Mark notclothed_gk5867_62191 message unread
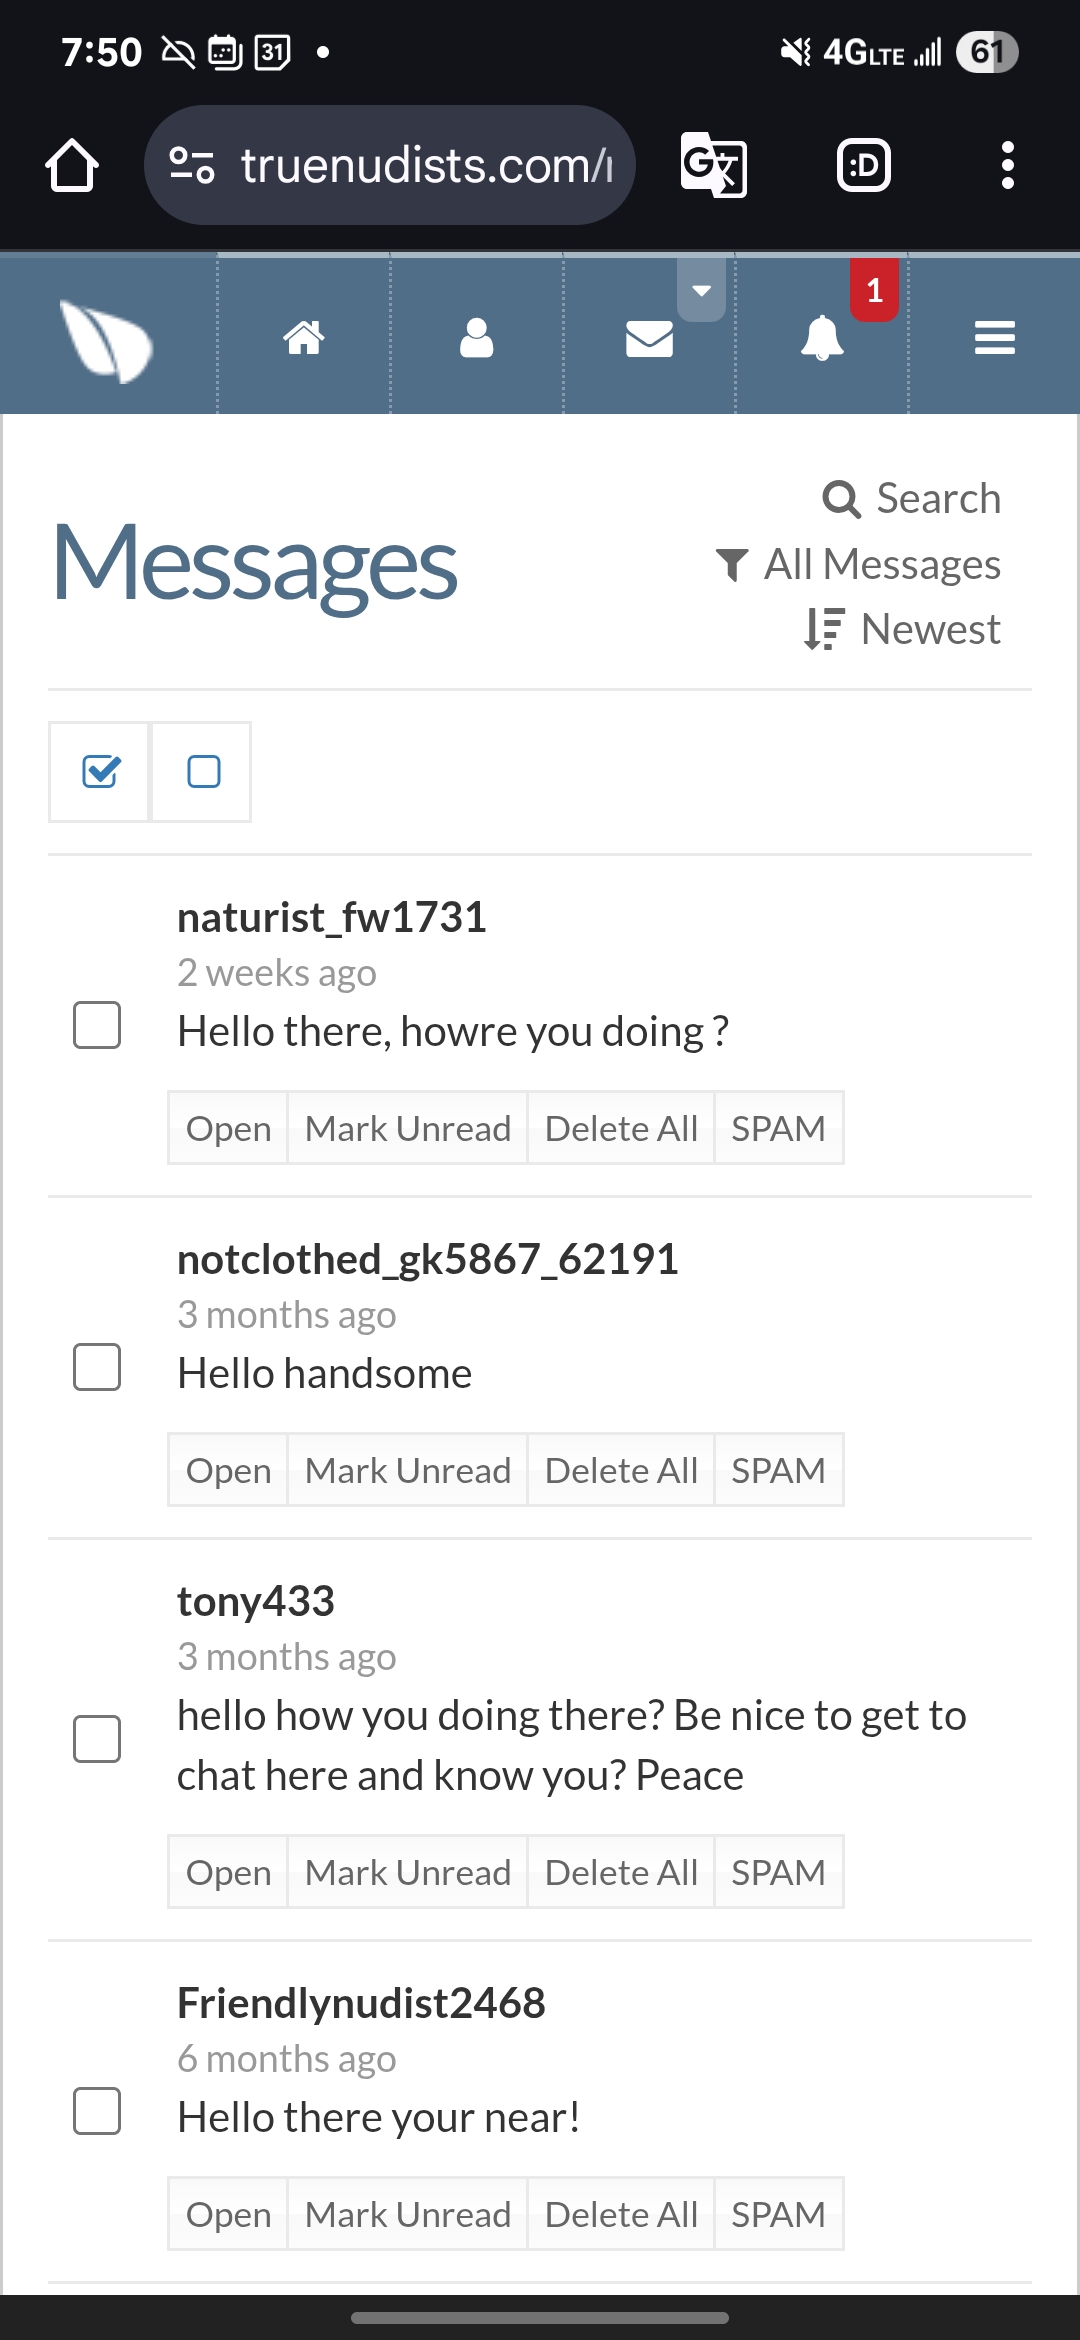This screenshot has width=1080, height=2340. (x=408, y=1470)
